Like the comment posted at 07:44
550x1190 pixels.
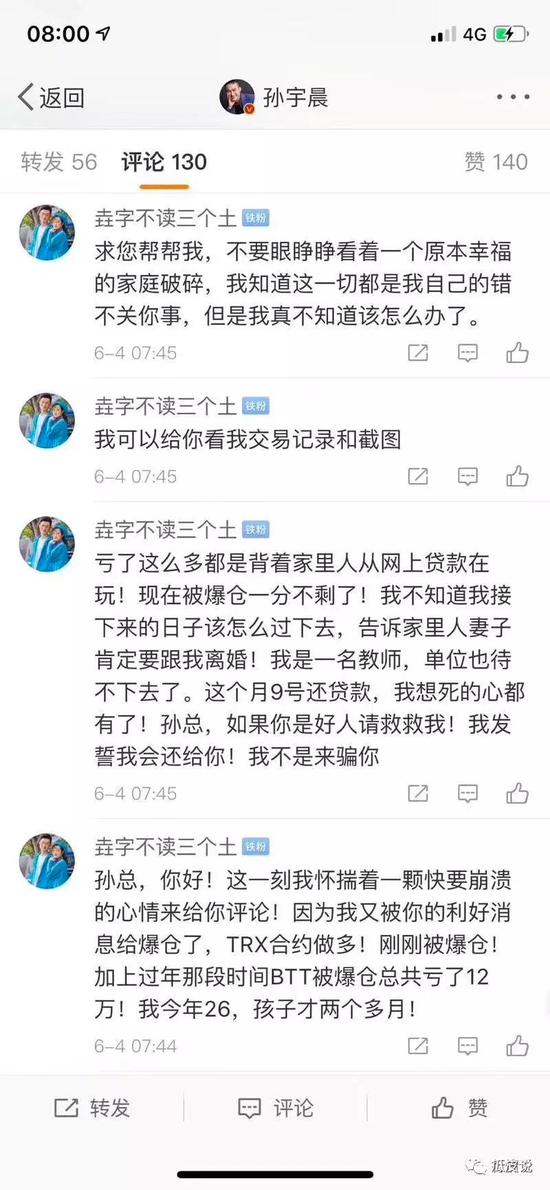tap(517, 1045)
